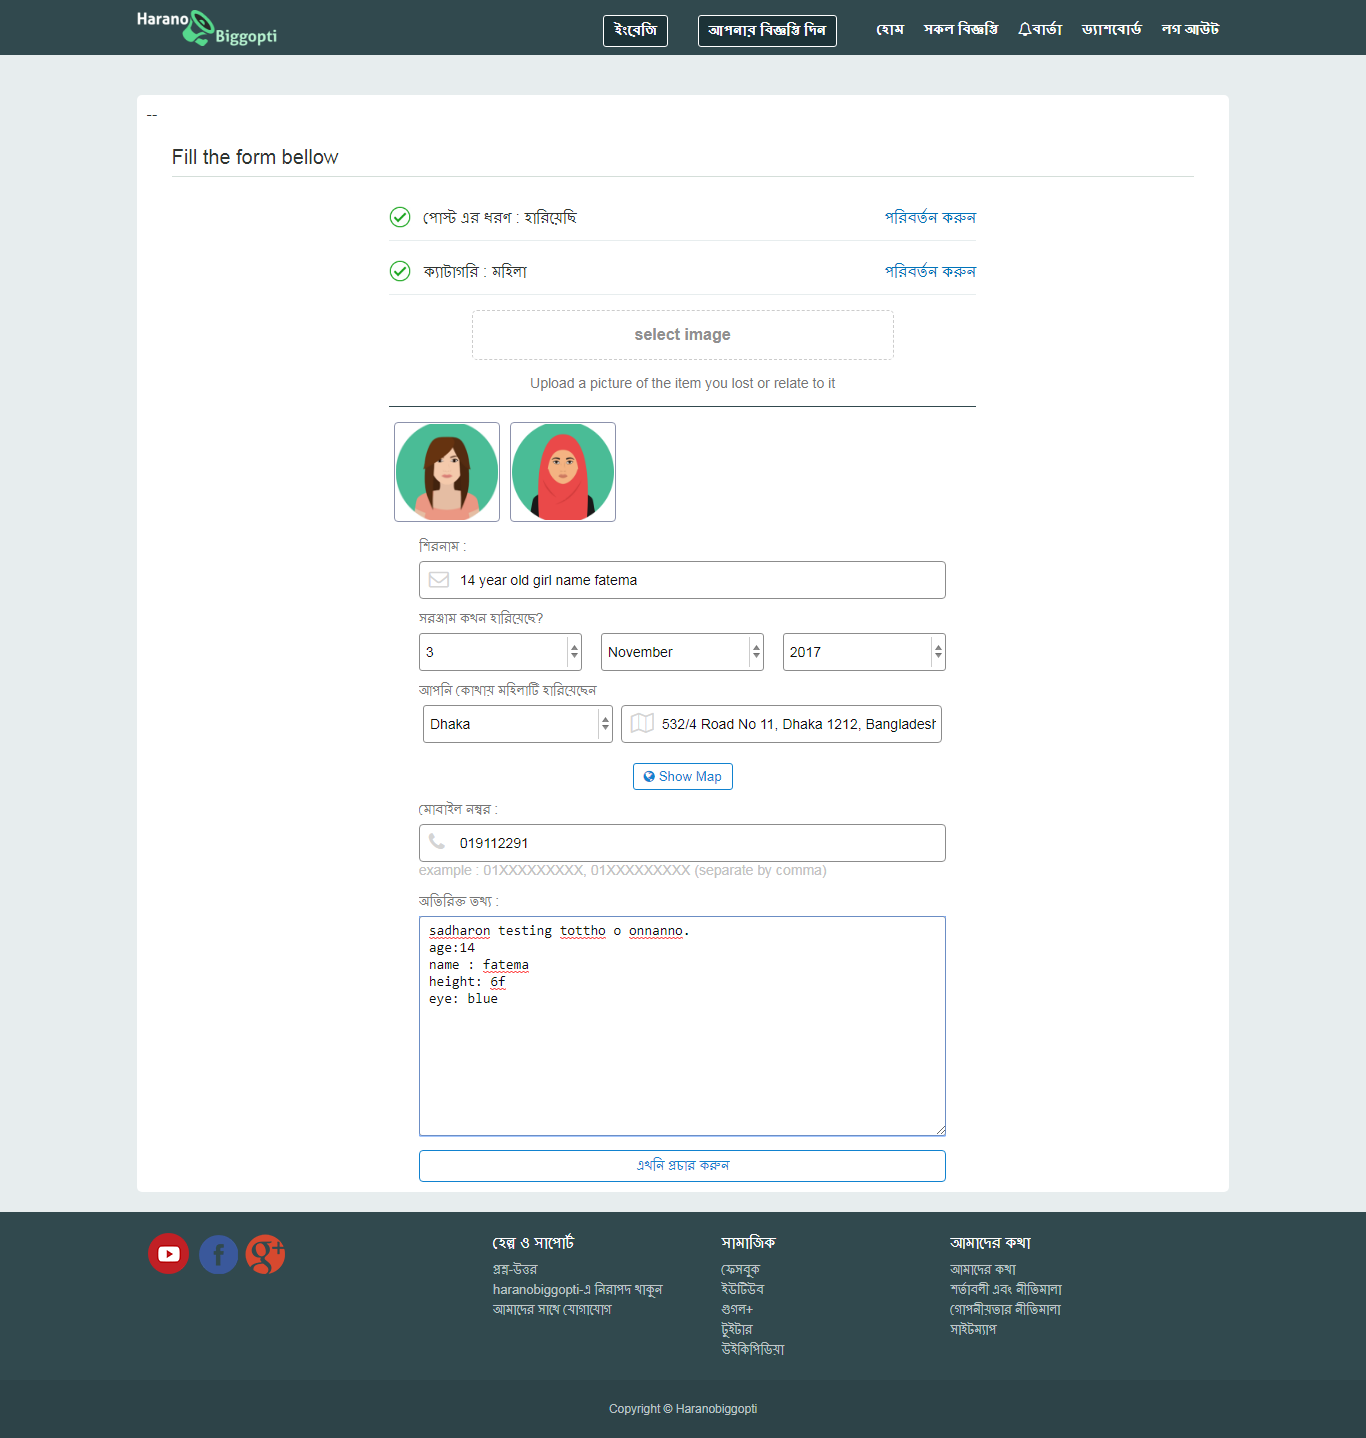Click the green check beside ক্যাটাগরি
Screen dimensions: 1366x1438
pos(400,271)
